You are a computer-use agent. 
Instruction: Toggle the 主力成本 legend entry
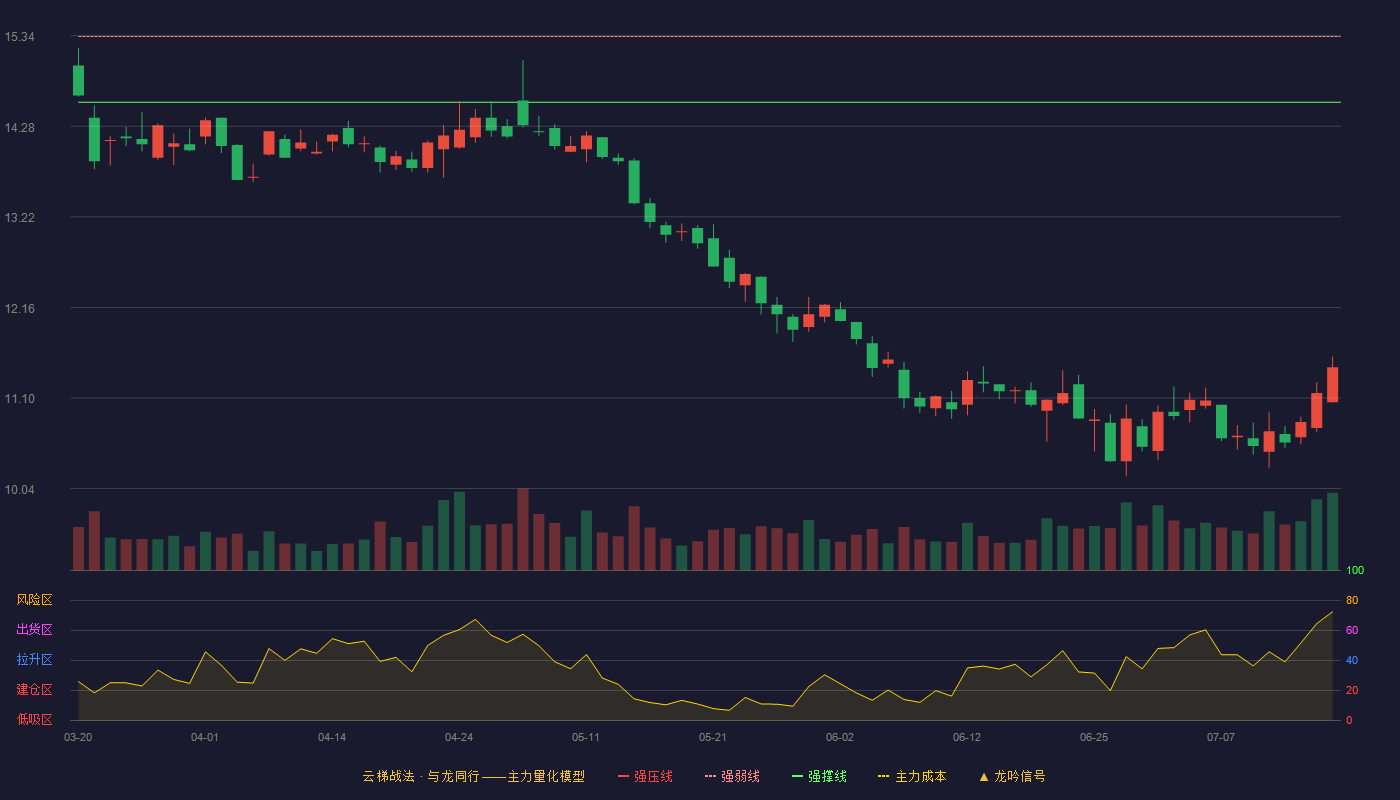point(912,776)
